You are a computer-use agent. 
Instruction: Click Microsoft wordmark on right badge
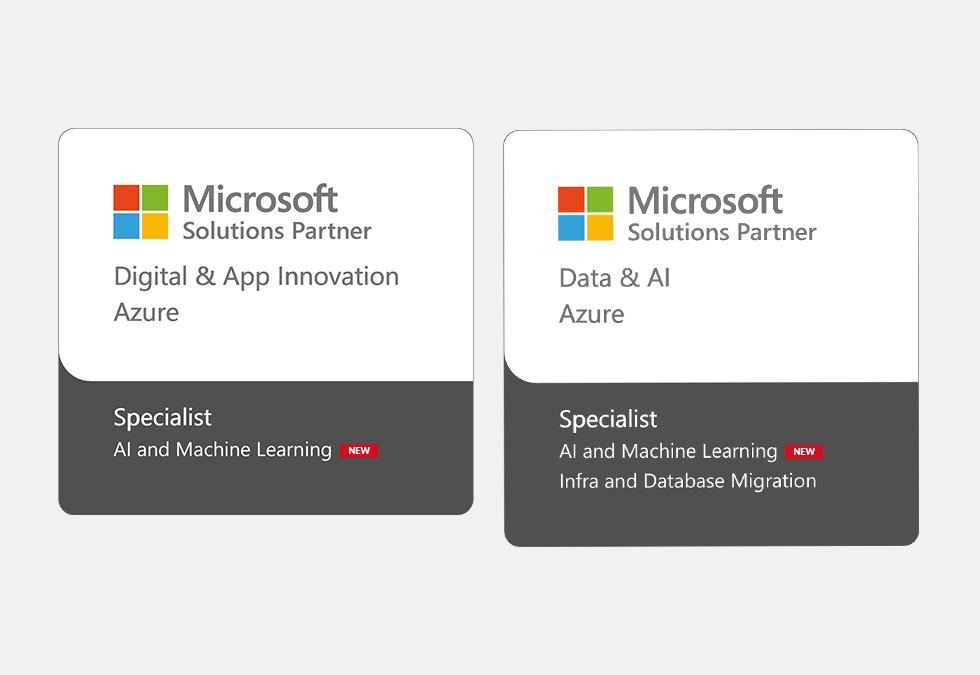coord(705,201)
